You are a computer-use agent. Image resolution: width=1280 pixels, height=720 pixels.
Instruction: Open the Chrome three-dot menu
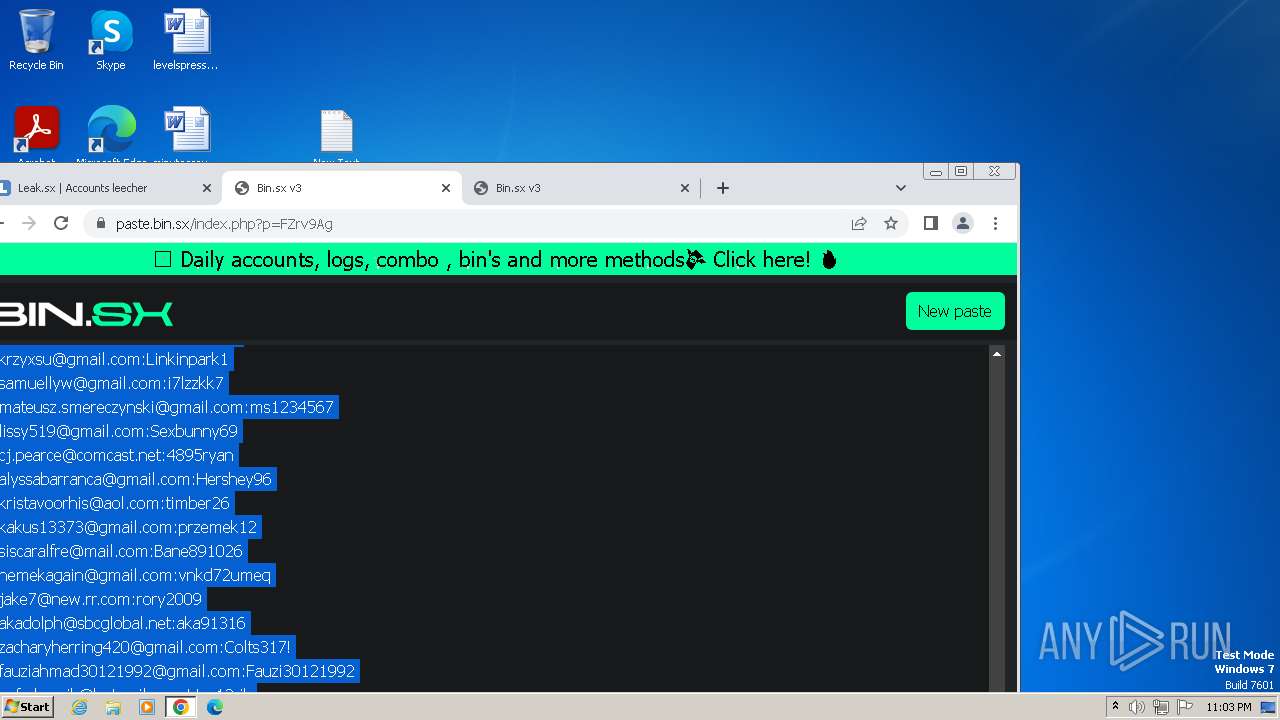[x=995, y=224]
